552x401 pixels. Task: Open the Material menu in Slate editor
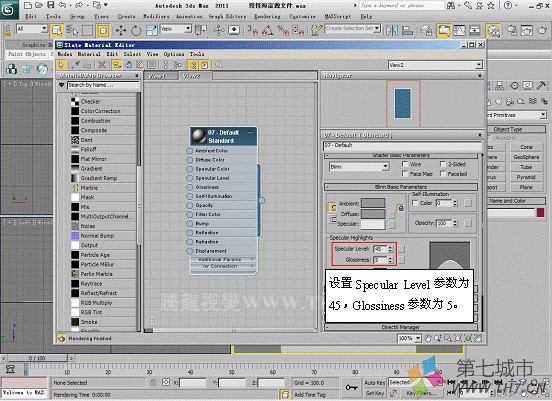pos(89,54)
